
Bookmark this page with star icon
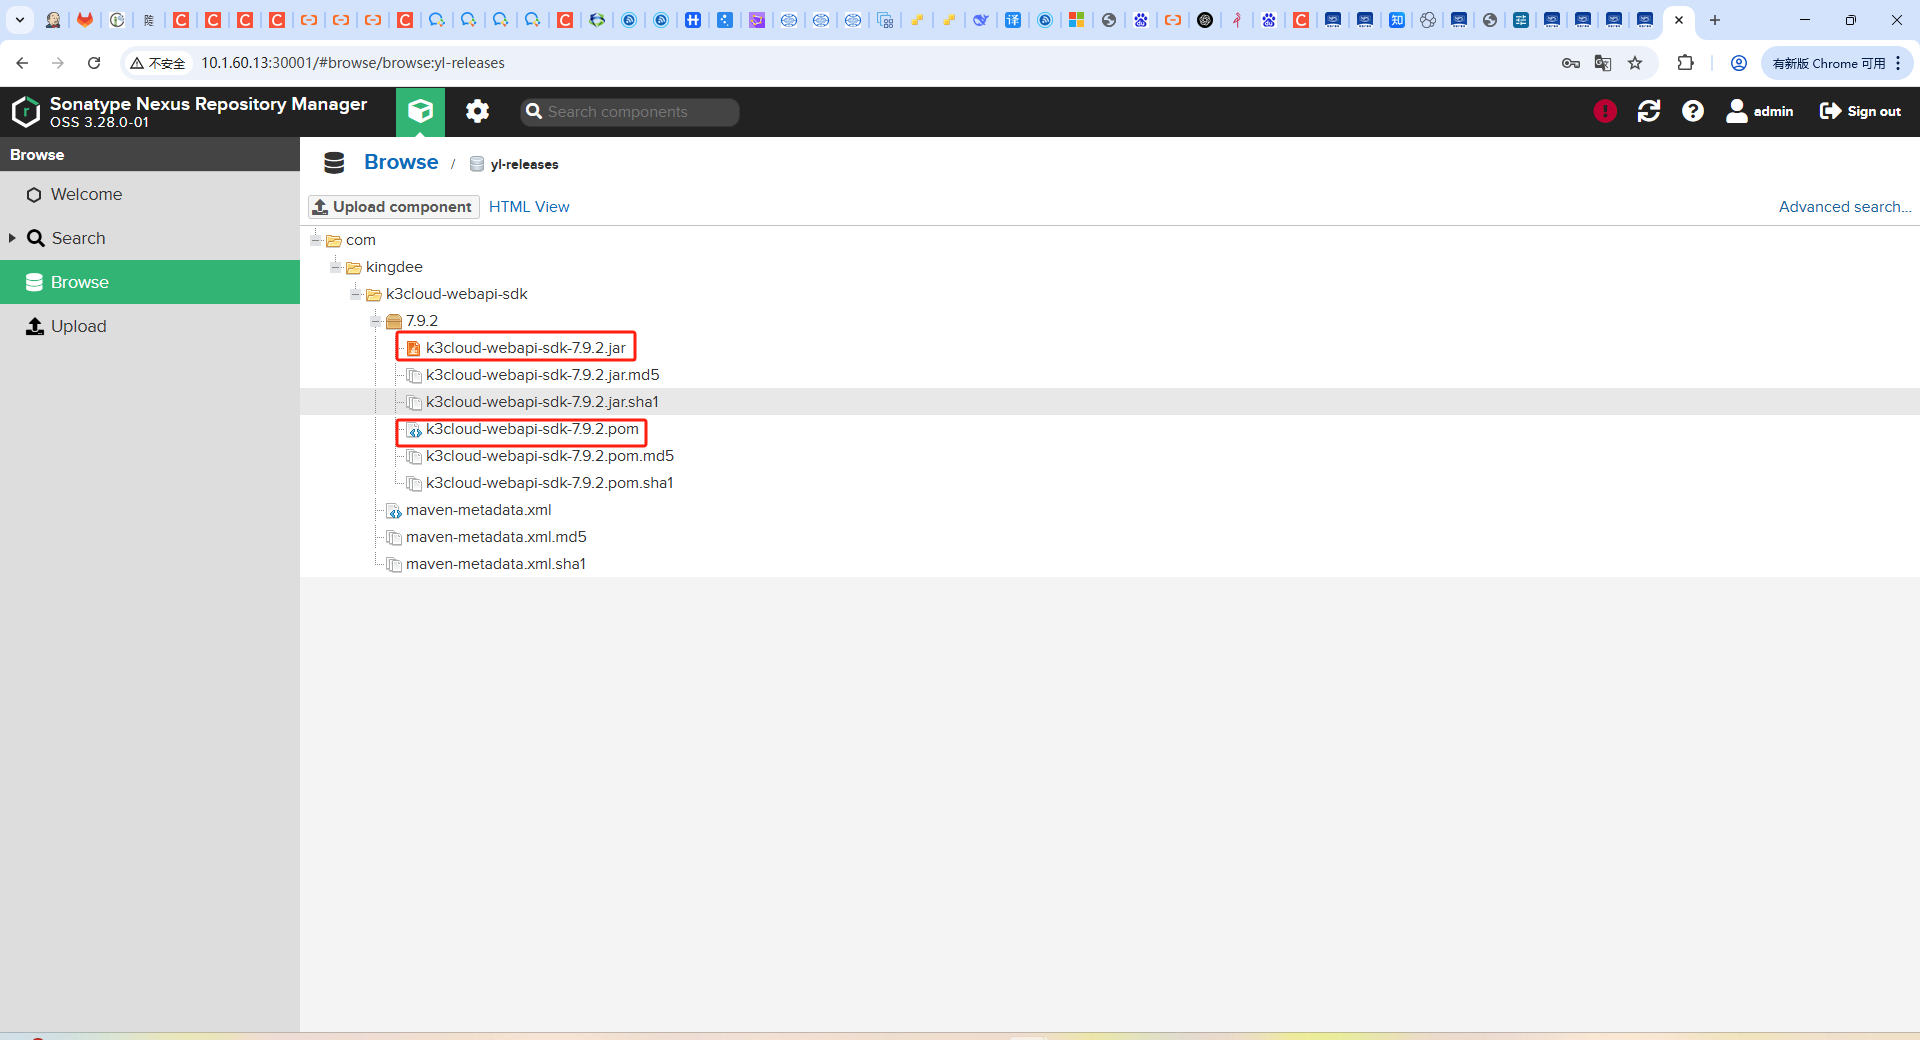coord(1635,63)
